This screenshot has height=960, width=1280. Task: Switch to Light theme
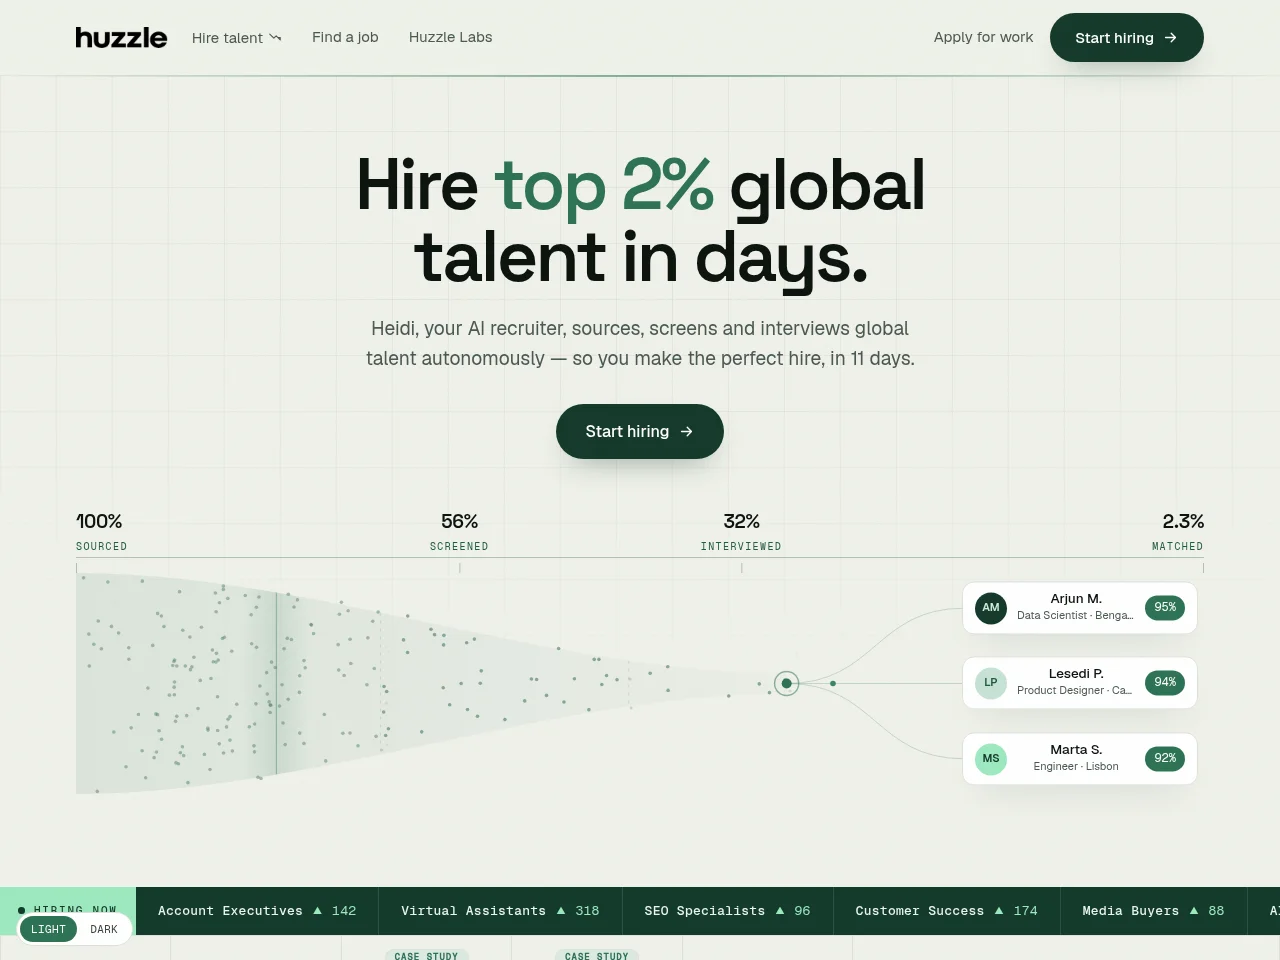click(48, 929)
